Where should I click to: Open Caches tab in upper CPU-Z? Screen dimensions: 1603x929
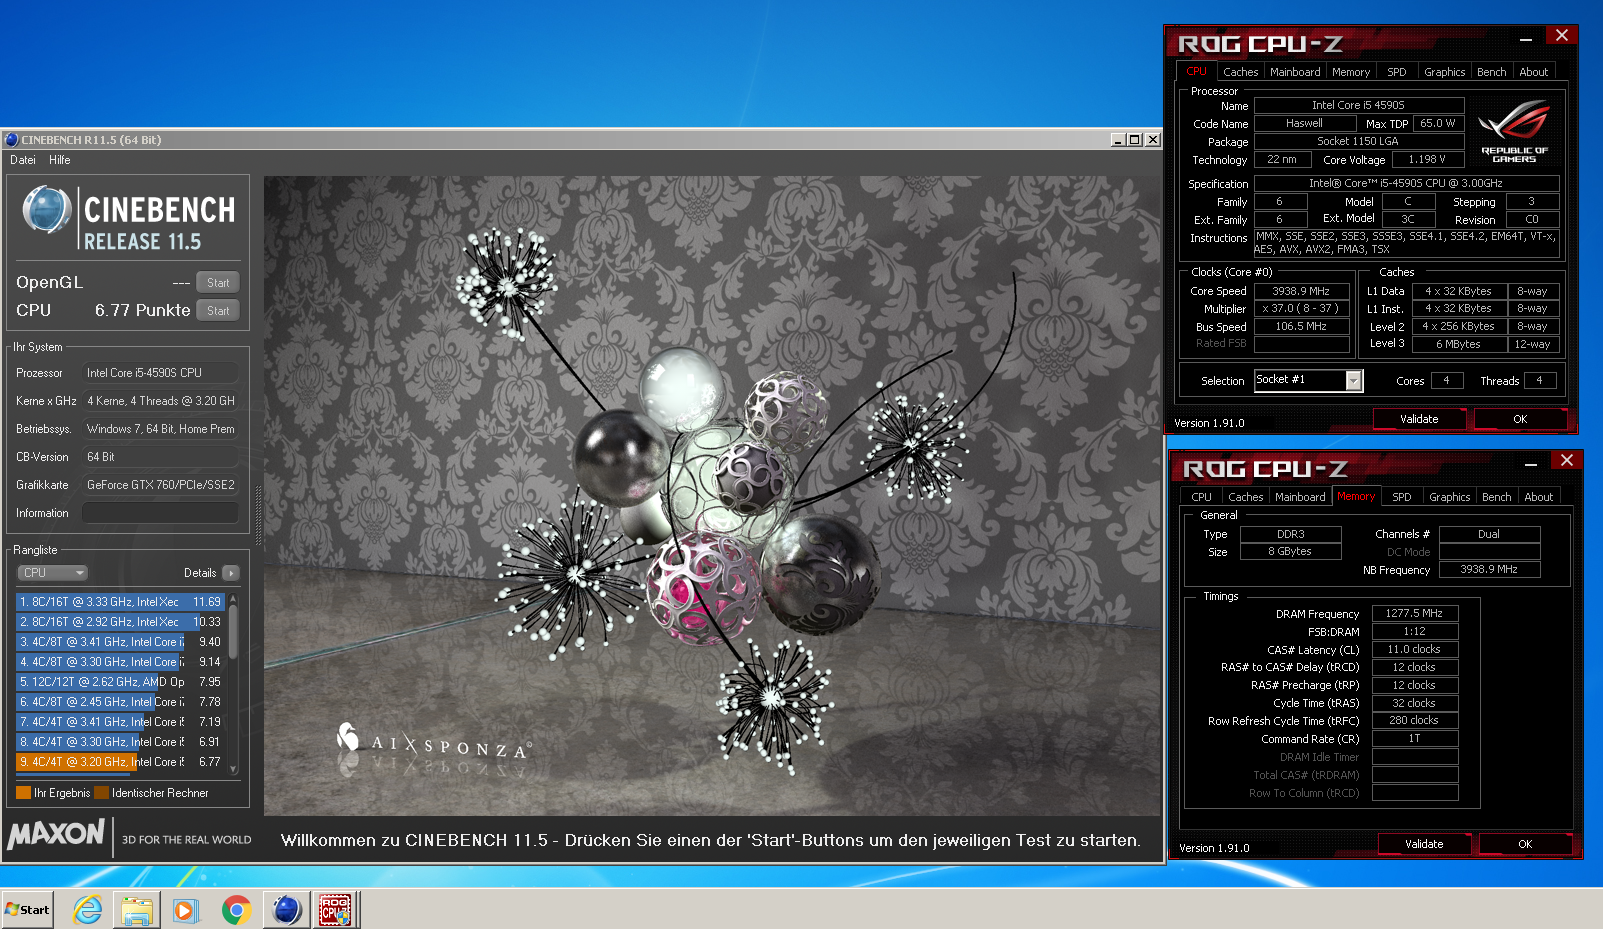(1240, 72)
